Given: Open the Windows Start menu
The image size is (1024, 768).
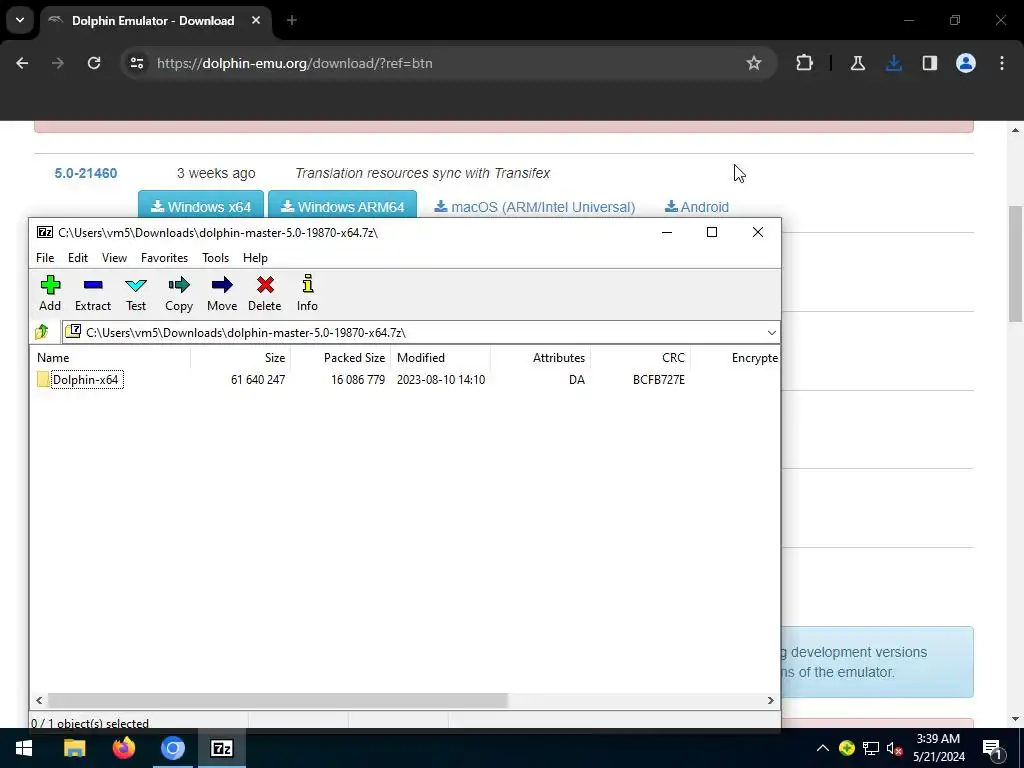Looking at the screenshot, I should tap(24, 748).
